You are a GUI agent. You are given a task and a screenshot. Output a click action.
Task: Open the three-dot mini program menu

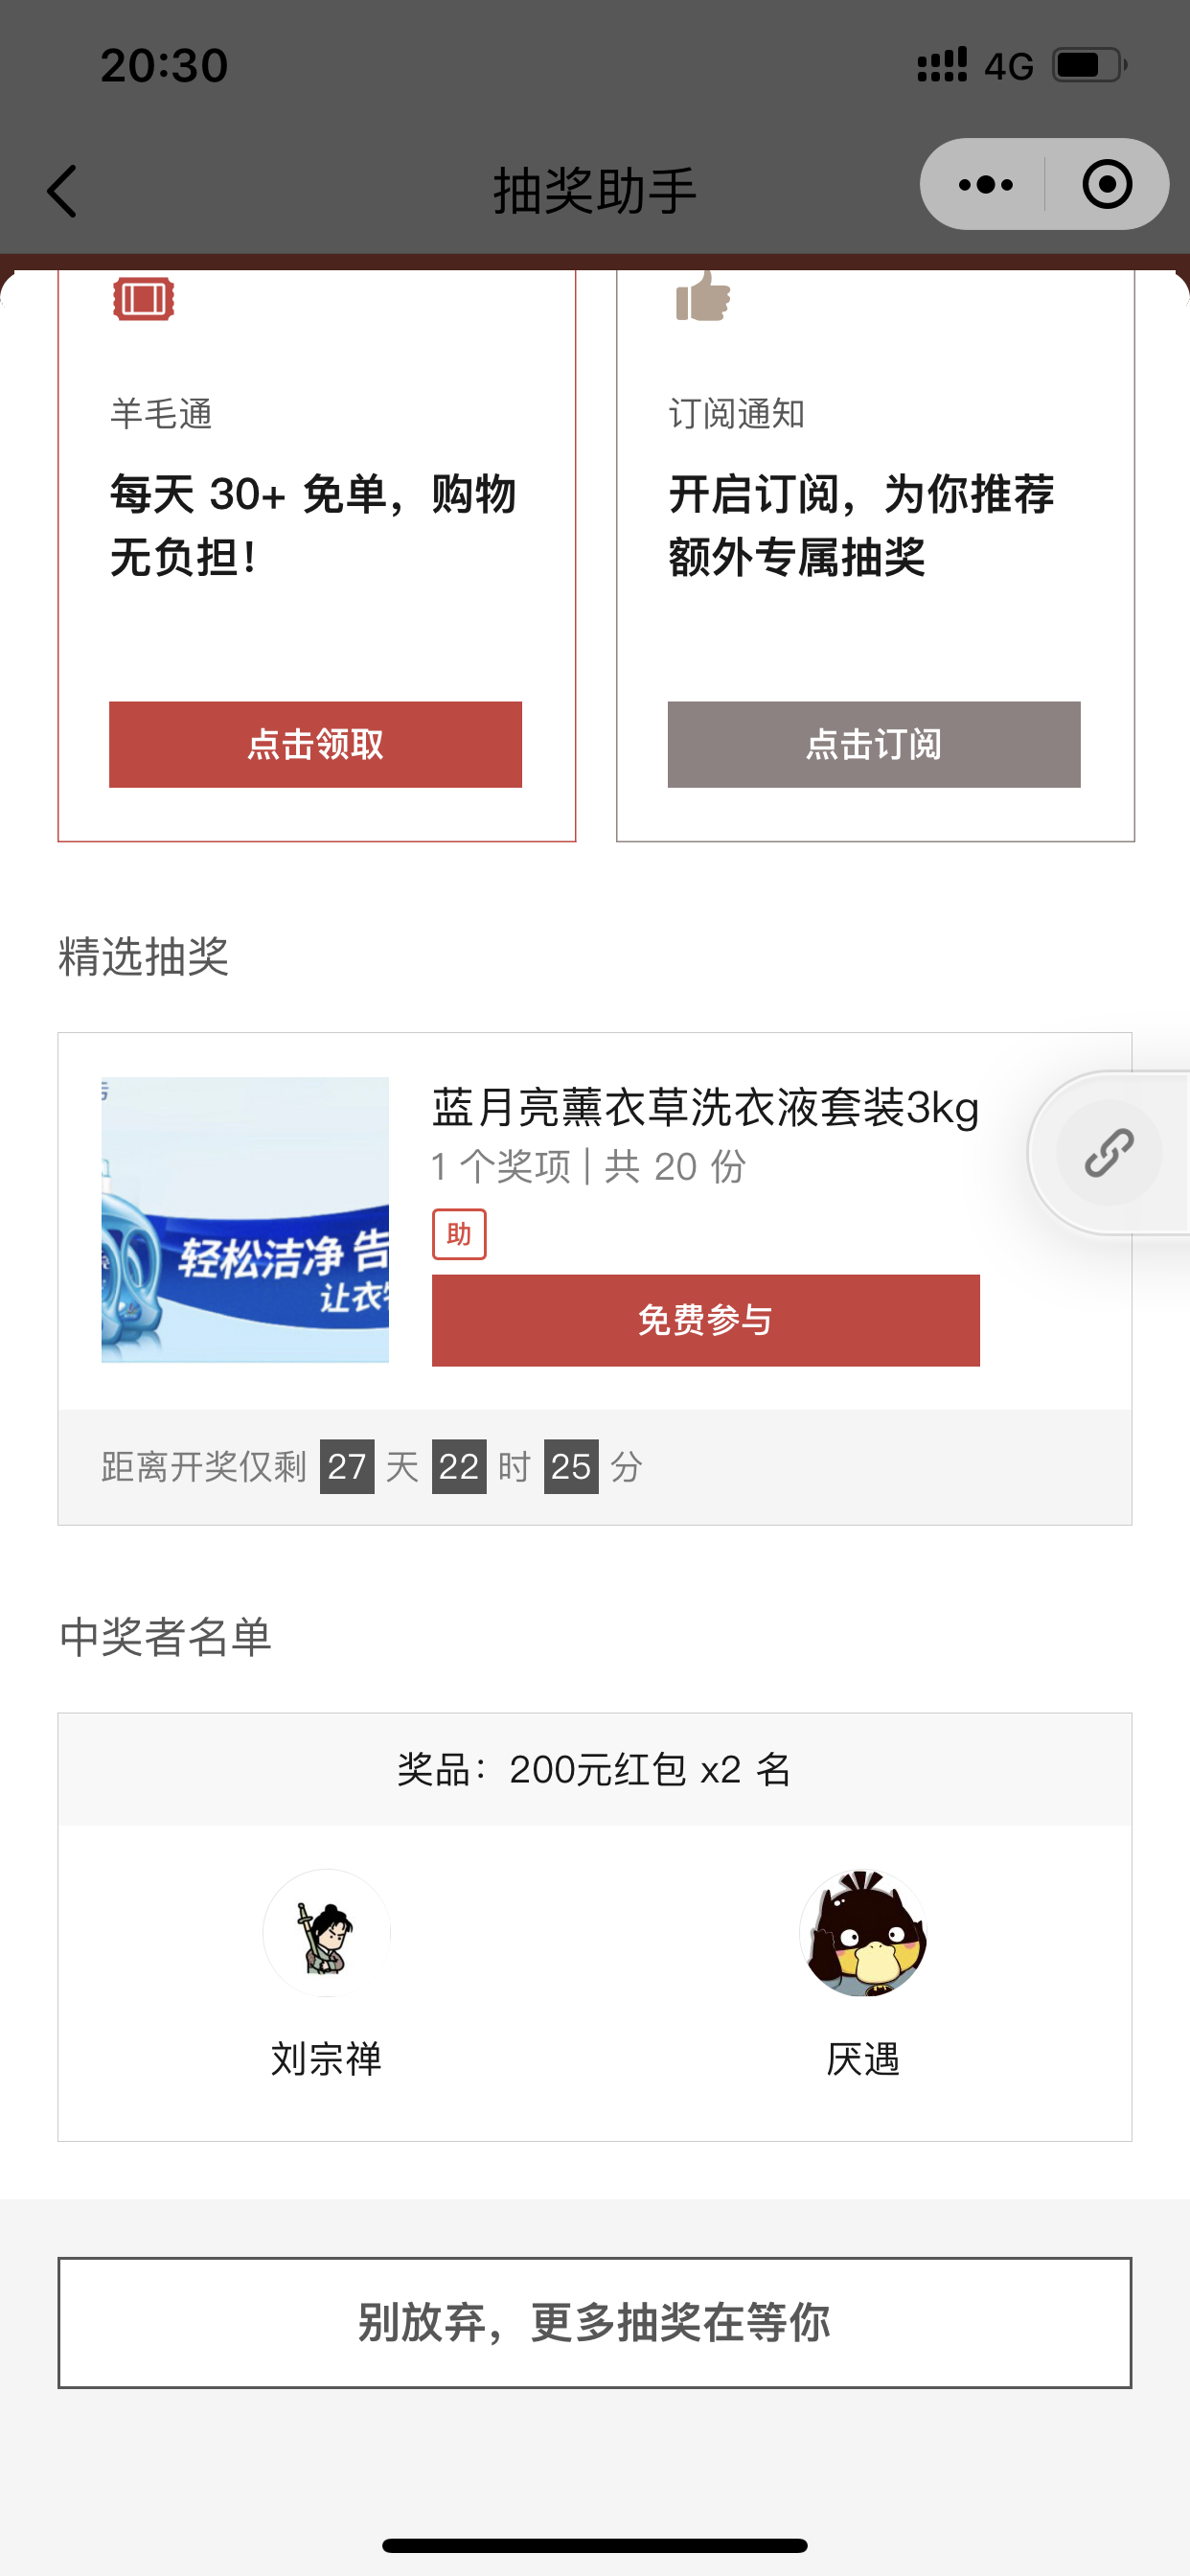pyautogui.click(x=985, y=185)
